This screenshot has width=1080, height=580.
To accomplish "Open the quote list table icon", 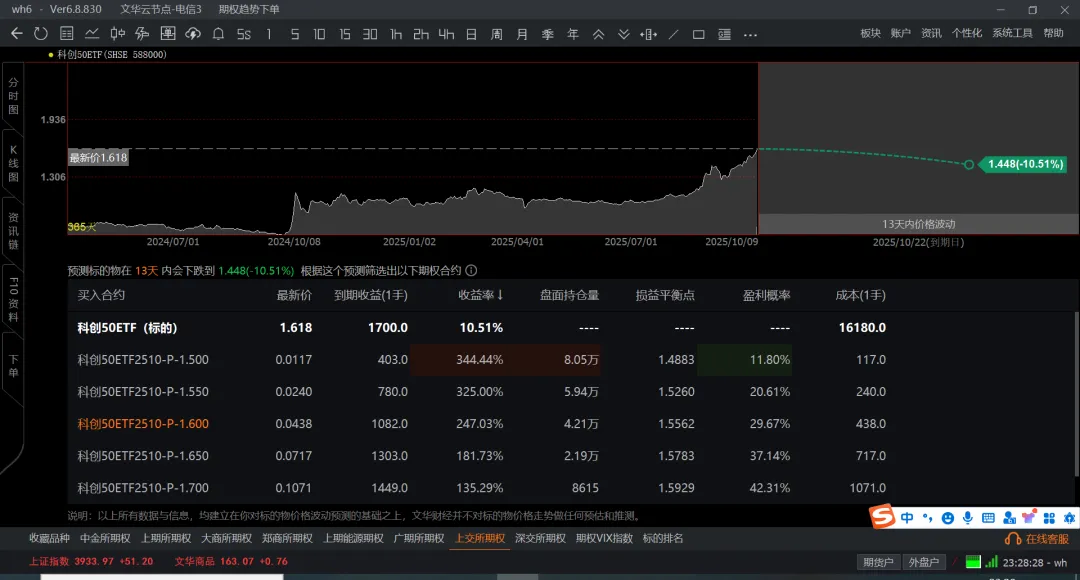I will pos(67,34).
